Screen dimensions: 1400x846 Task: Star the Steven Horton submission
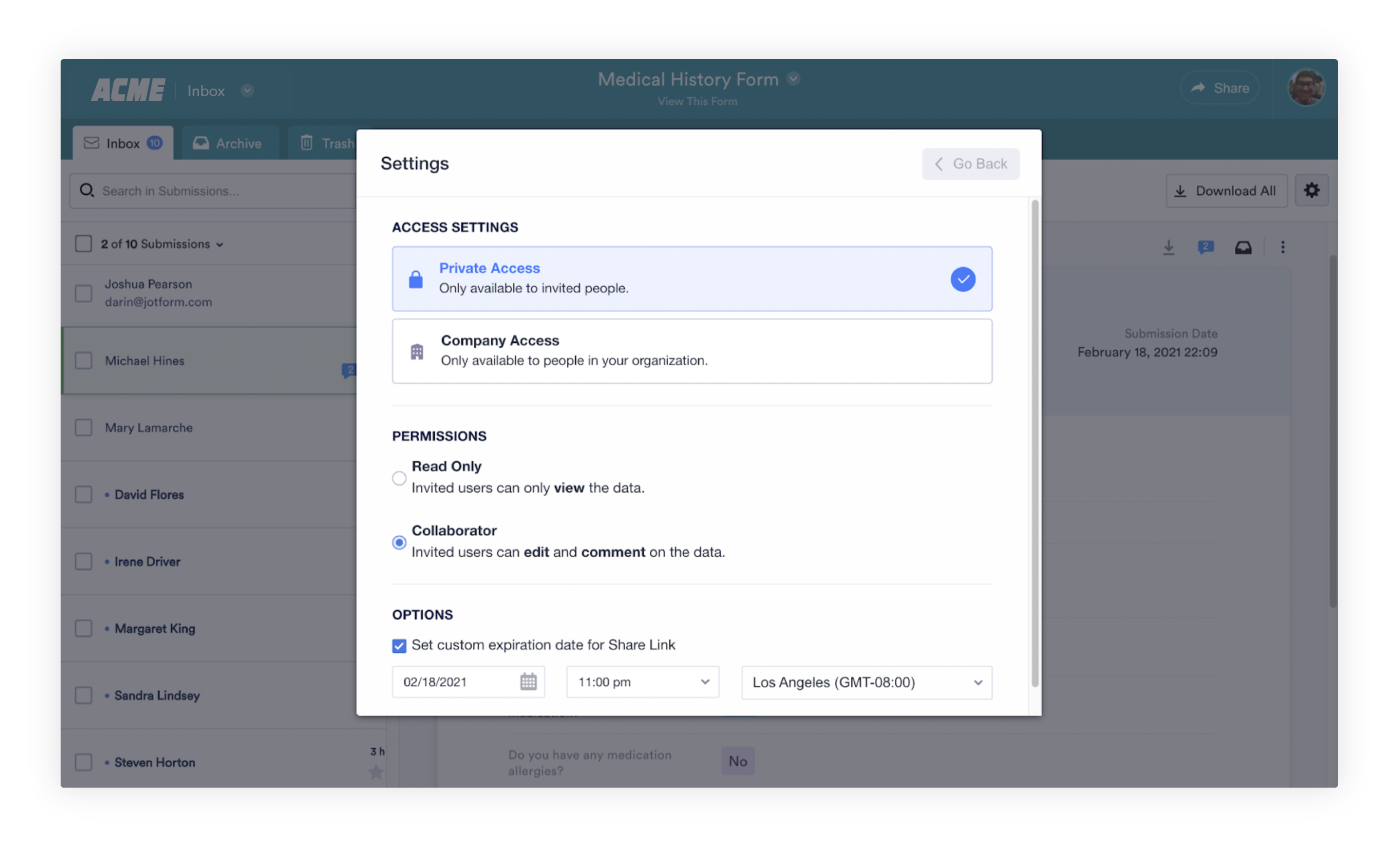pyautogui.click(x=376, y=772)
